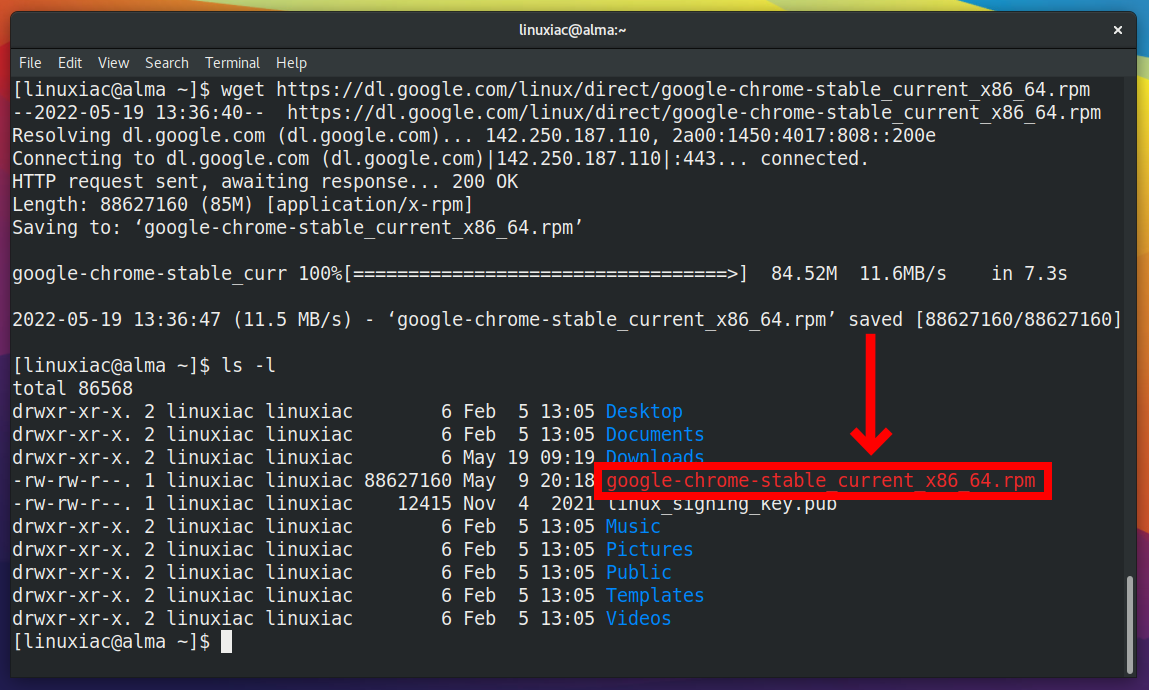Open the Edit menu
1149x690 pixels.
tap(70, 63)
